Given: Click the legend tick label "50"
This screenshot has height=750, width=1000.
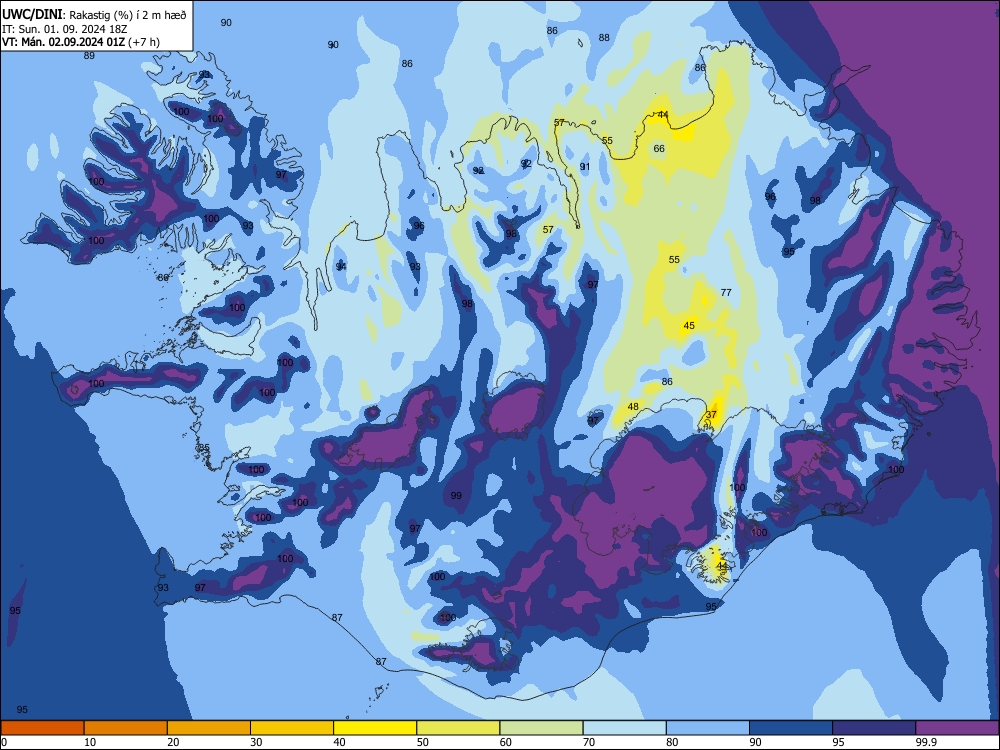Looking at the screenshot, I should coord(423,742).
